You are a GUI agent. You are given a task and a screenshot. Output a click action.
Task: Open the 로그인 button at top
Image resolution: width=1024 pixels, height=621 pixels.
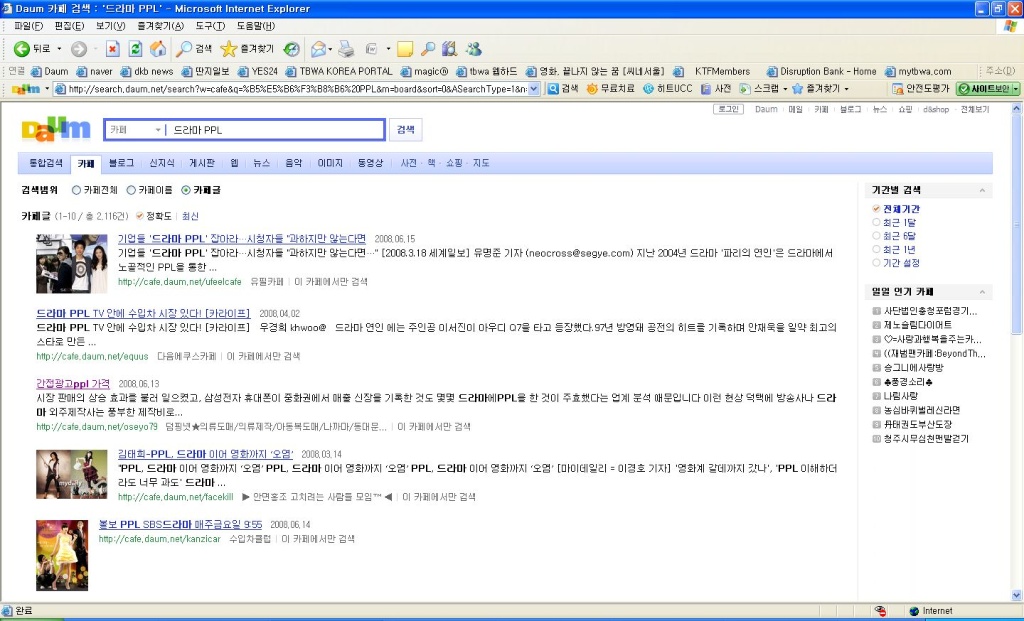(728, 109)
